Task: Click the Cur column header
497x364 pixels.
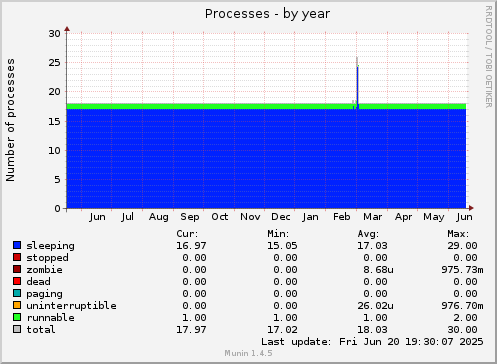Action: tap(187, 234)
